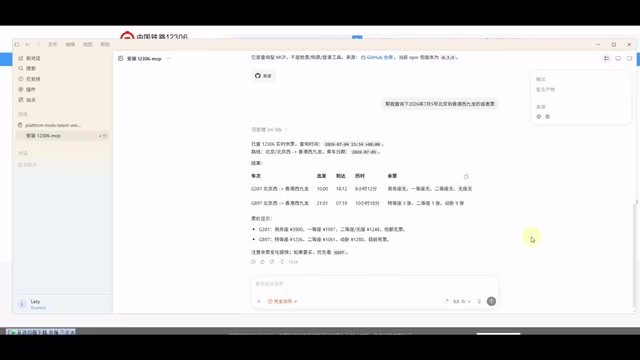This screenshot has height=360, width=640.
Task: Click the GitHub 来源 source chip
Action: [263, 76]
